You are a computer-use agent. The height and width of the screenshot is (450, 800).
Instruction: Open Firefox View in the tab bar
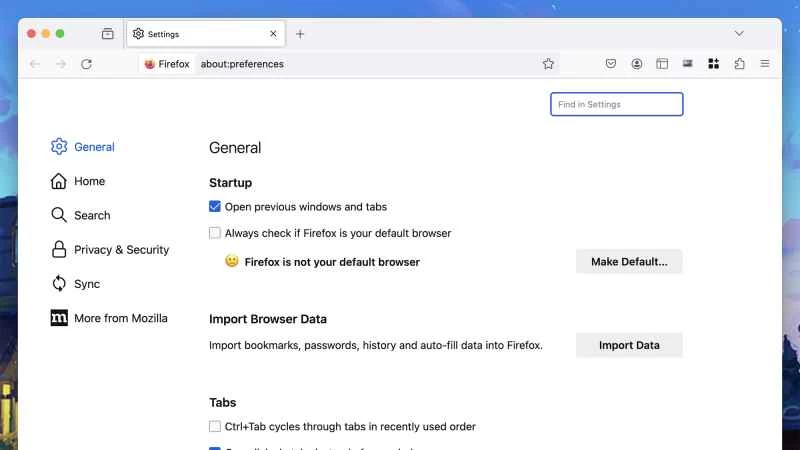tap(107, 34)
